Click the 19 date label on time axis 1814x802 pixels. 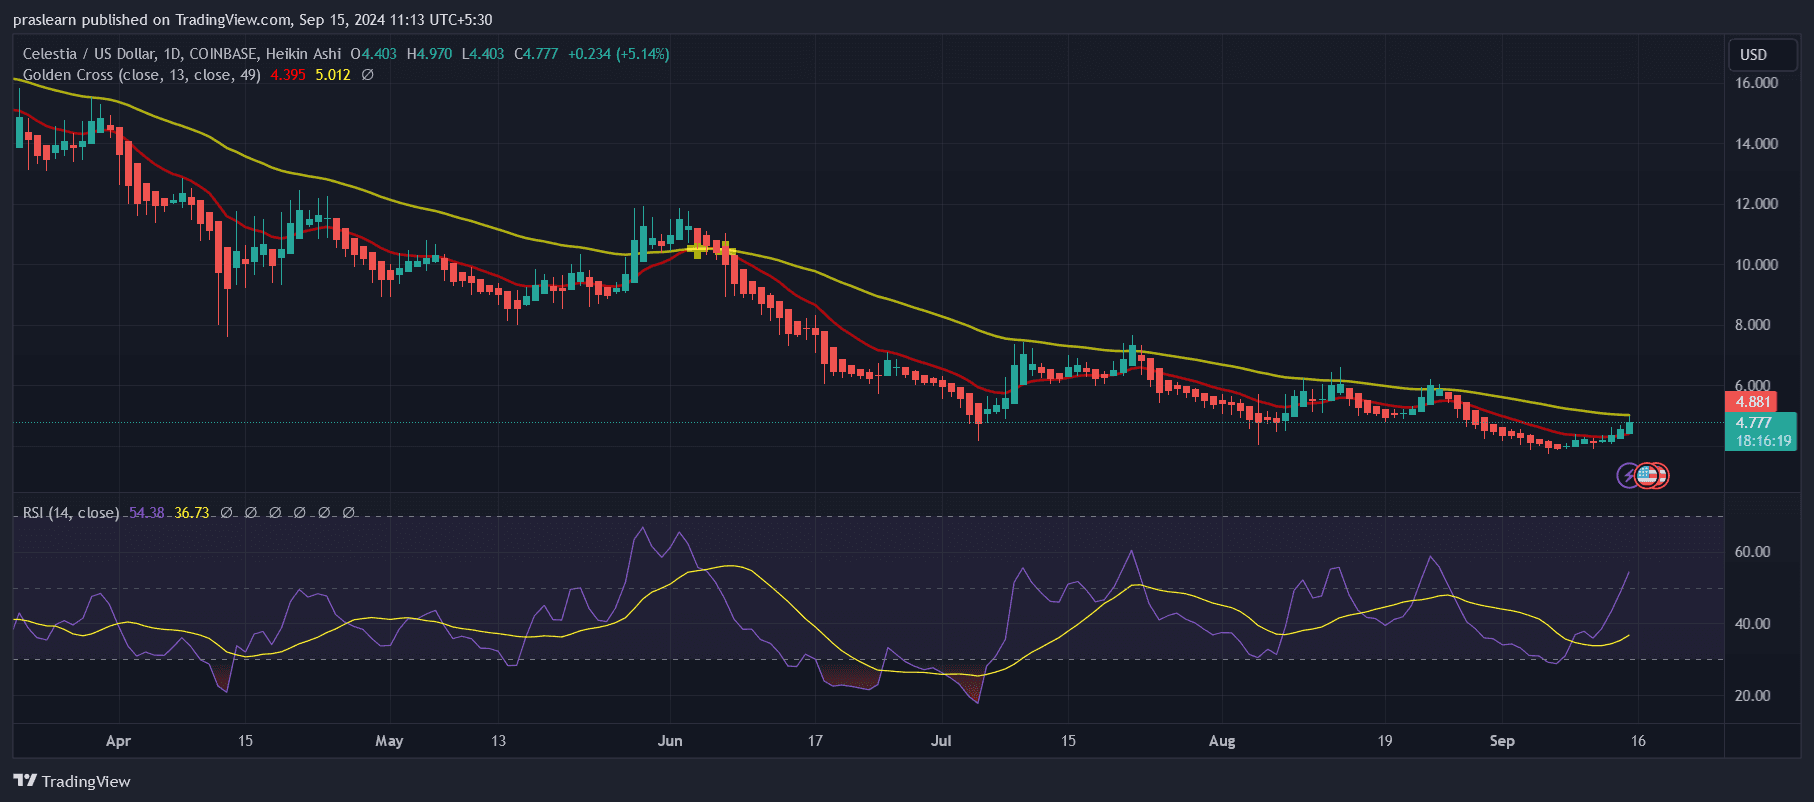(x=1385, y=741)
